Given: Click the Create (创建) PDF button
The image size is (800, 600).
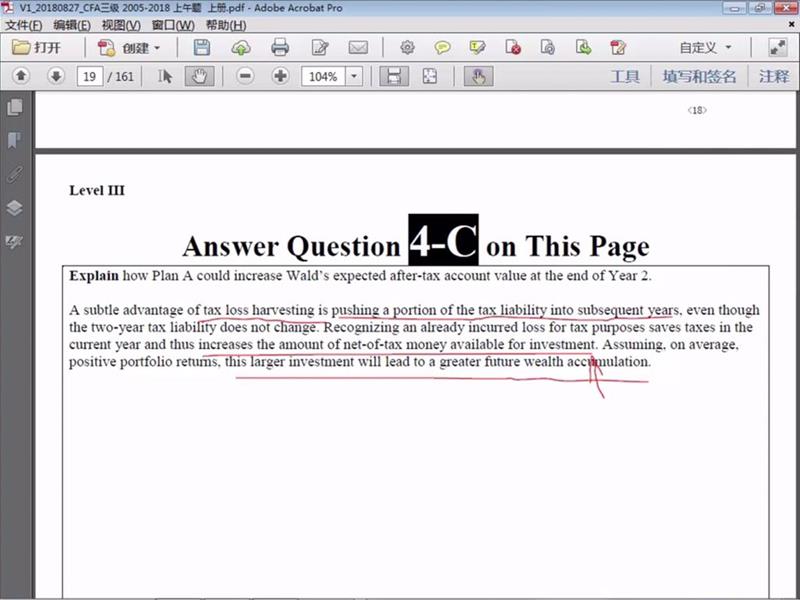Looking at the screenshot, I should point(129,48).
